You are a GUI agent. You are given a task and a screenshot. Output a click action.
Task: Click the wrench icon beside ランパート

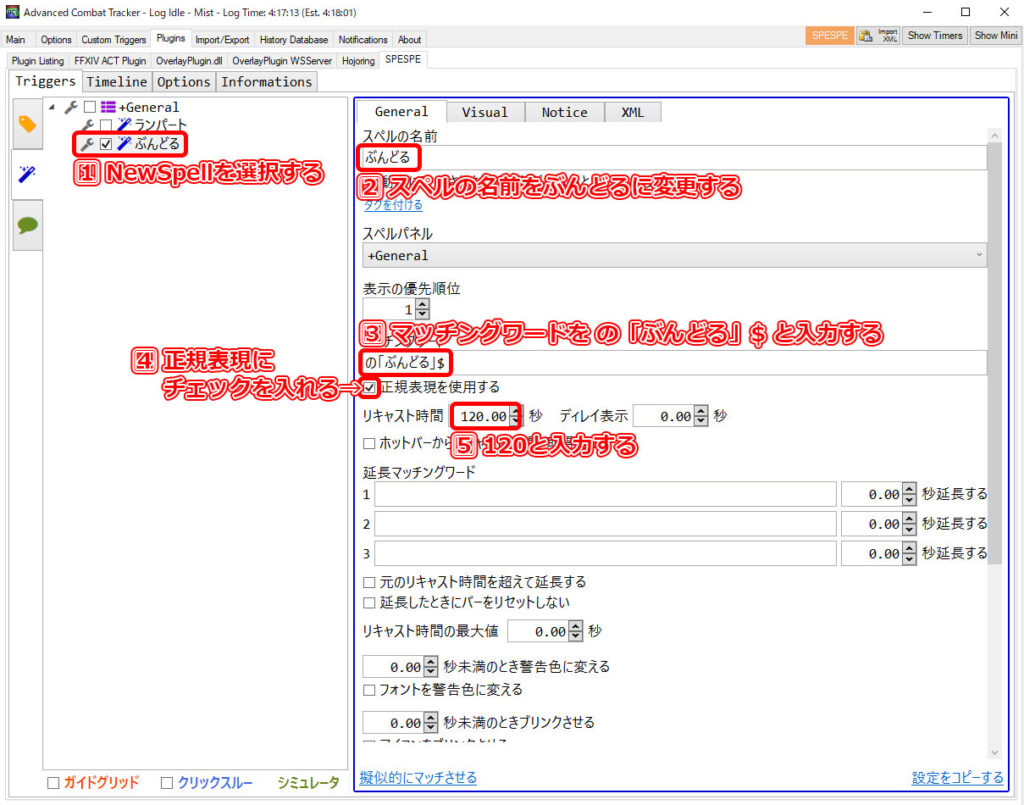point(88,125)
